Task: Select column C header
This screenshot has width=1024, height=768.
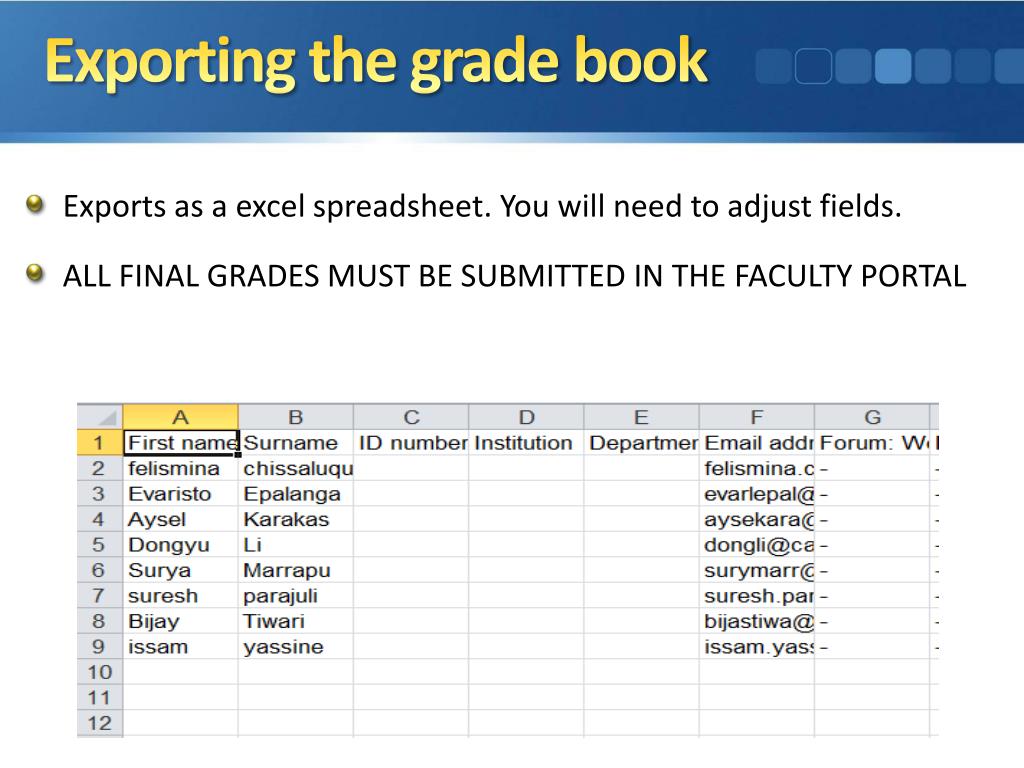Action: coord(411,417)
